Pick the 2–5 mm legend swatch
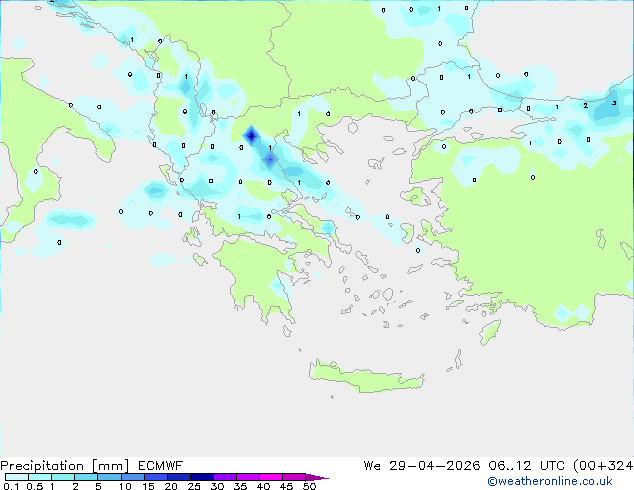 [86, 477]
